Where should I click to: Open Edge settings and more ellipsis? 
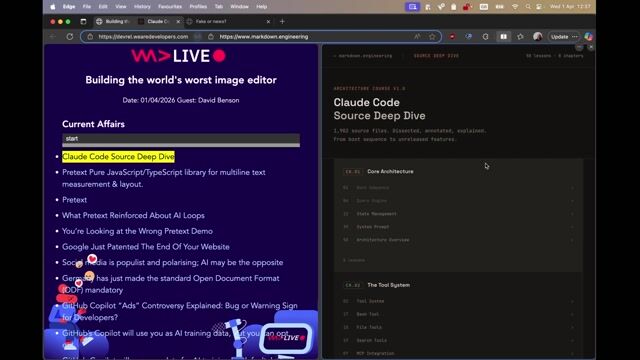pos(575,37)
